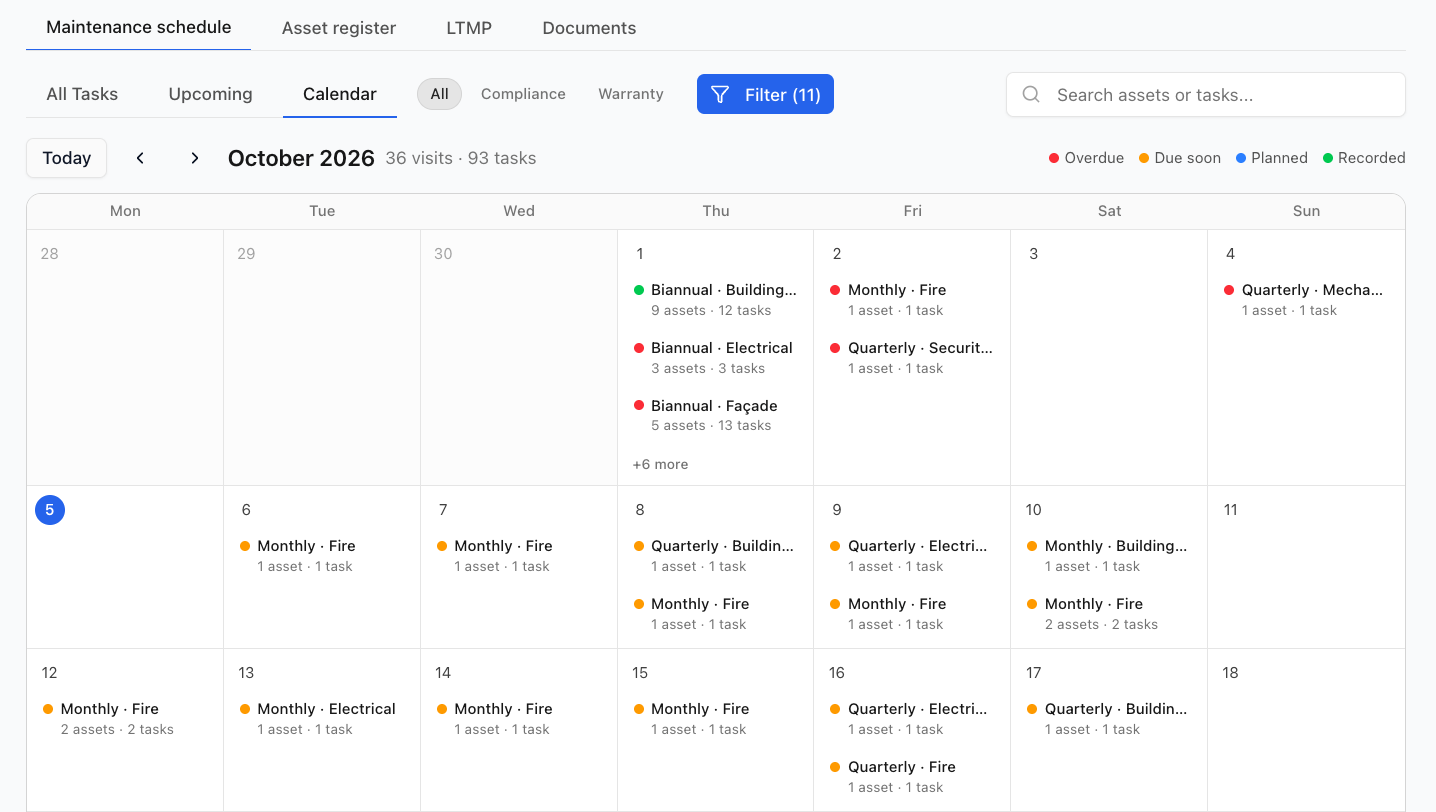Click the October 2026 heading

pos(301,158)
